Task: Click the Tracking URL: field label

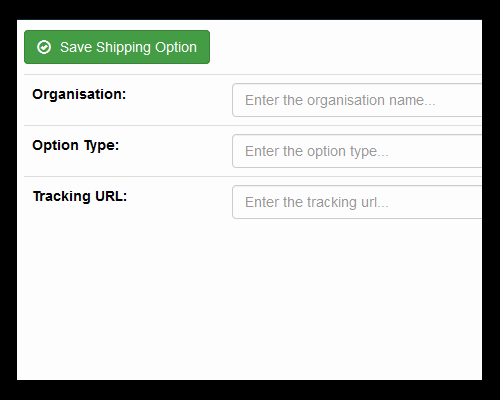Action: pos(80,196)
